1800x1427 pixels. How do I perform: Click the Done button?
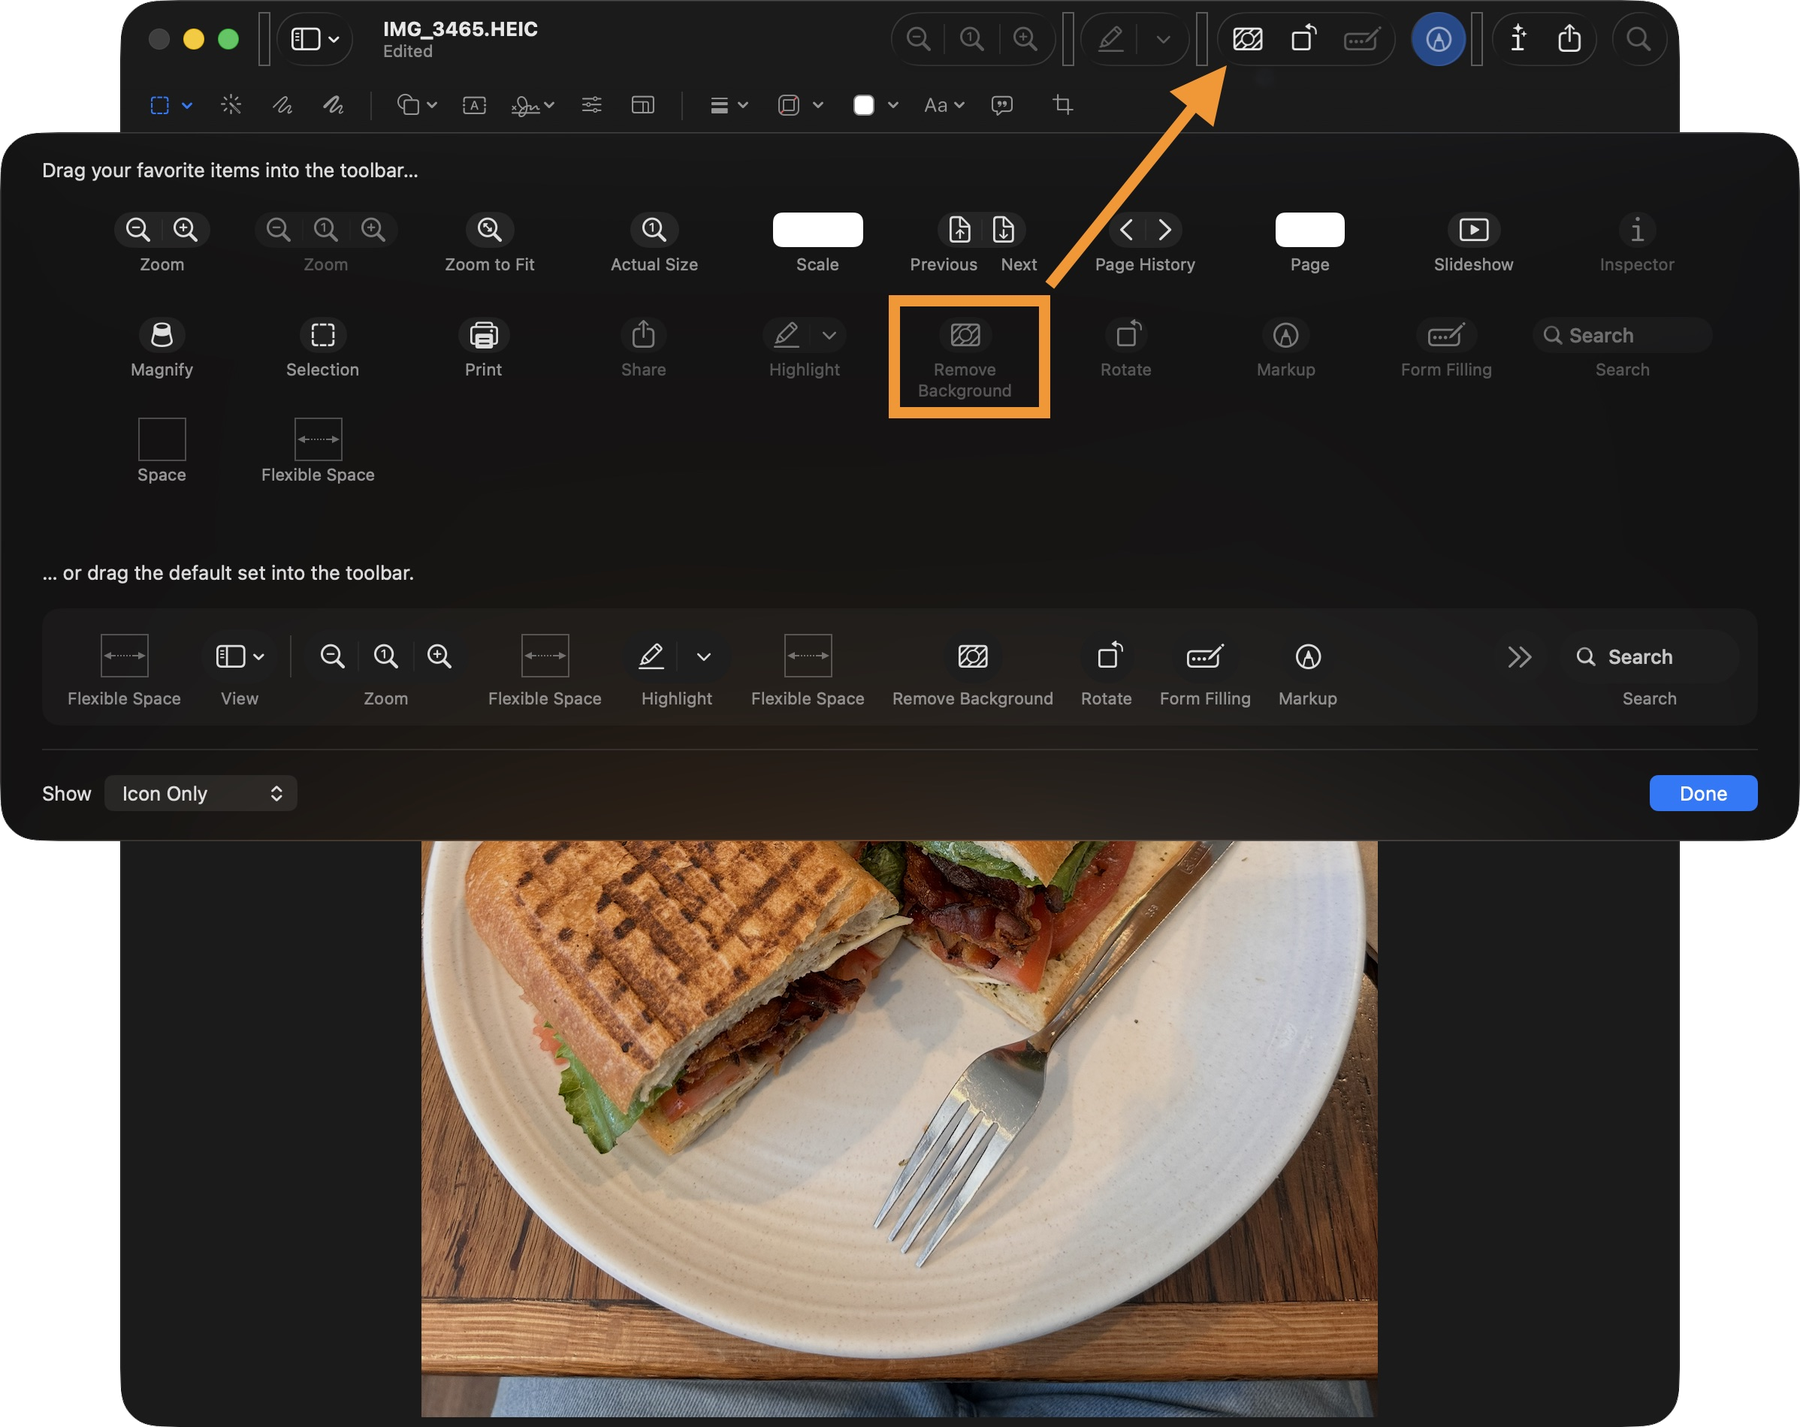pyautogui.click(x=1703, y=793)
